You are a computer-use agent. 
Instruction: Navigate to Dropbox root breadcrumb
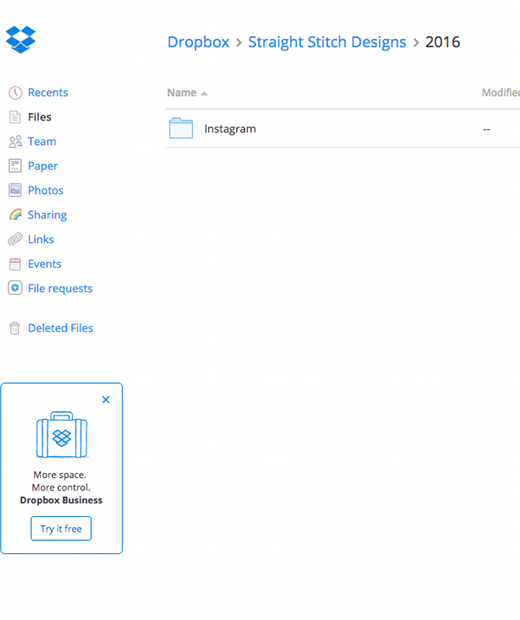click(x=199, y=42)
